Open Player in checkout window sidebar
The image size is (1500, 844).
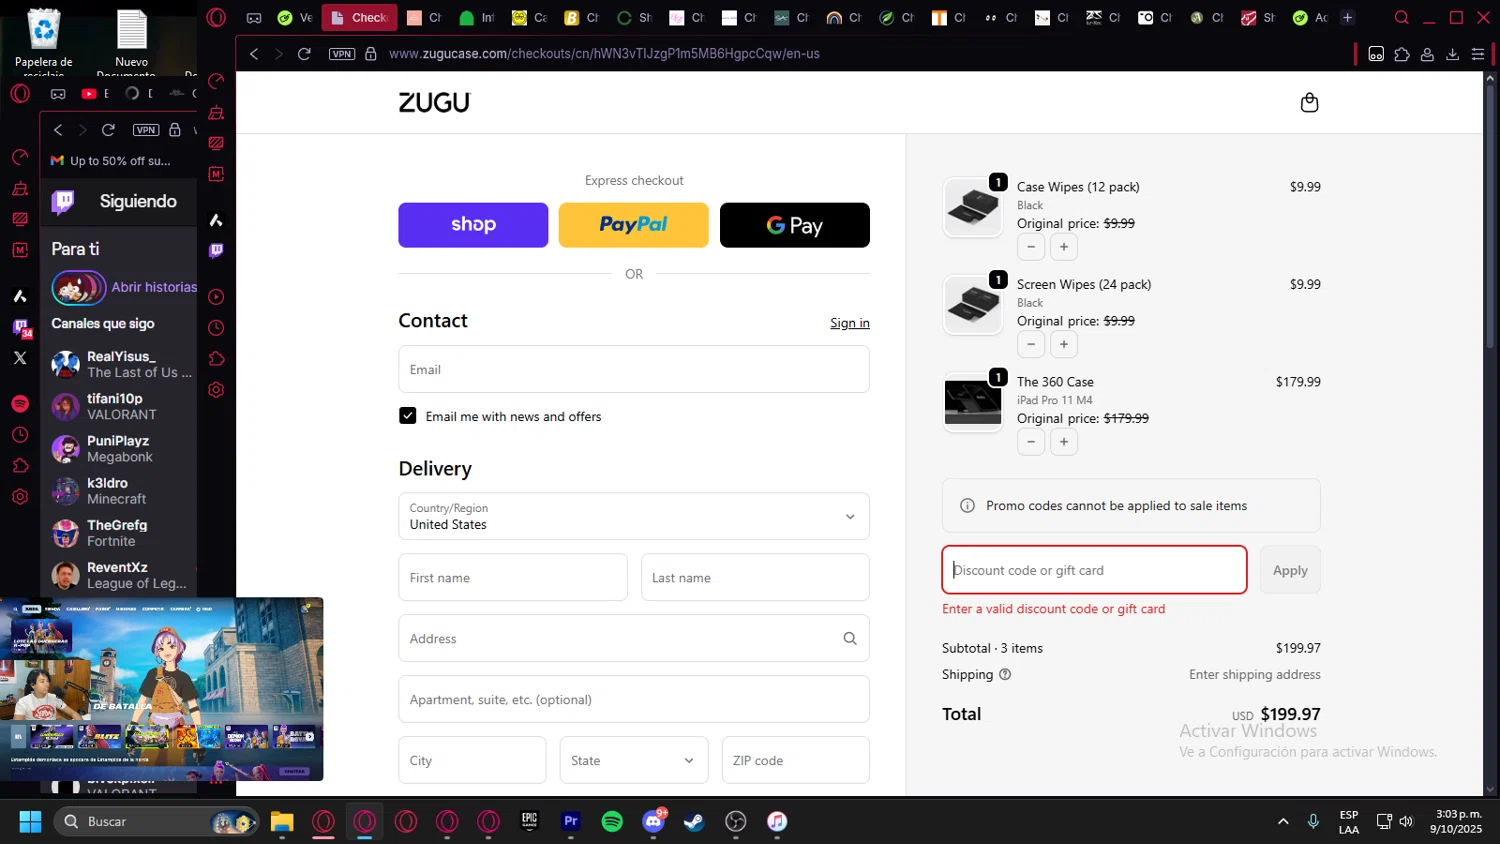click(216, 297)
